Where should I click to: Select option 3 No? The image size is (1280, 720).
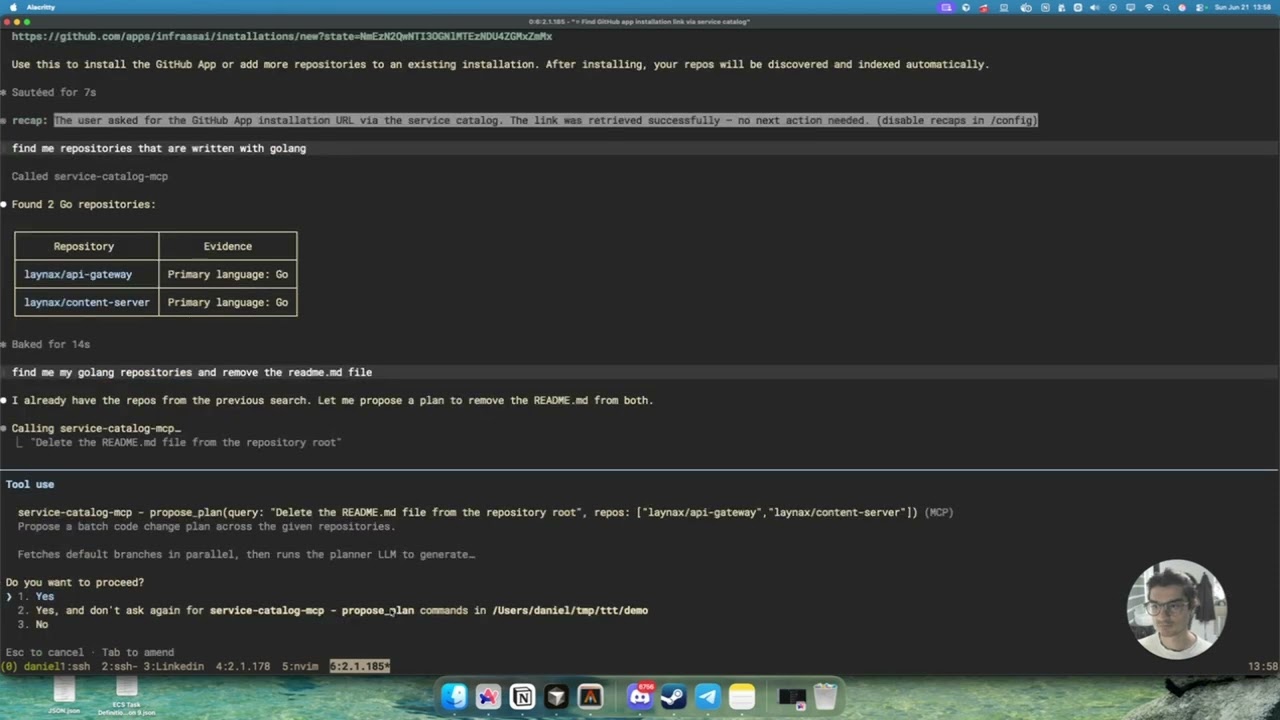pyautogui.click(x=33, y=624)
